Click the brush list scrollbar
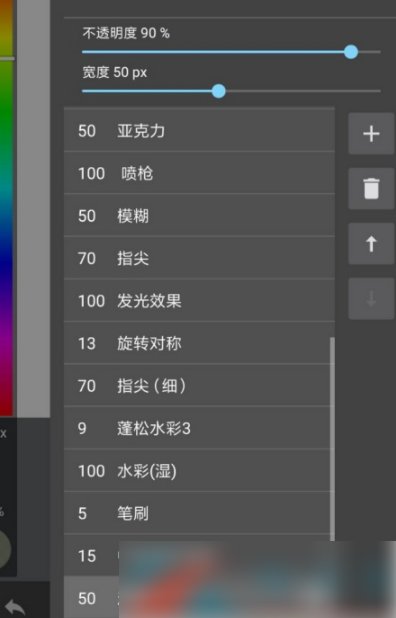The width and height of the screenshot is (396, 618). click(332, 439)
